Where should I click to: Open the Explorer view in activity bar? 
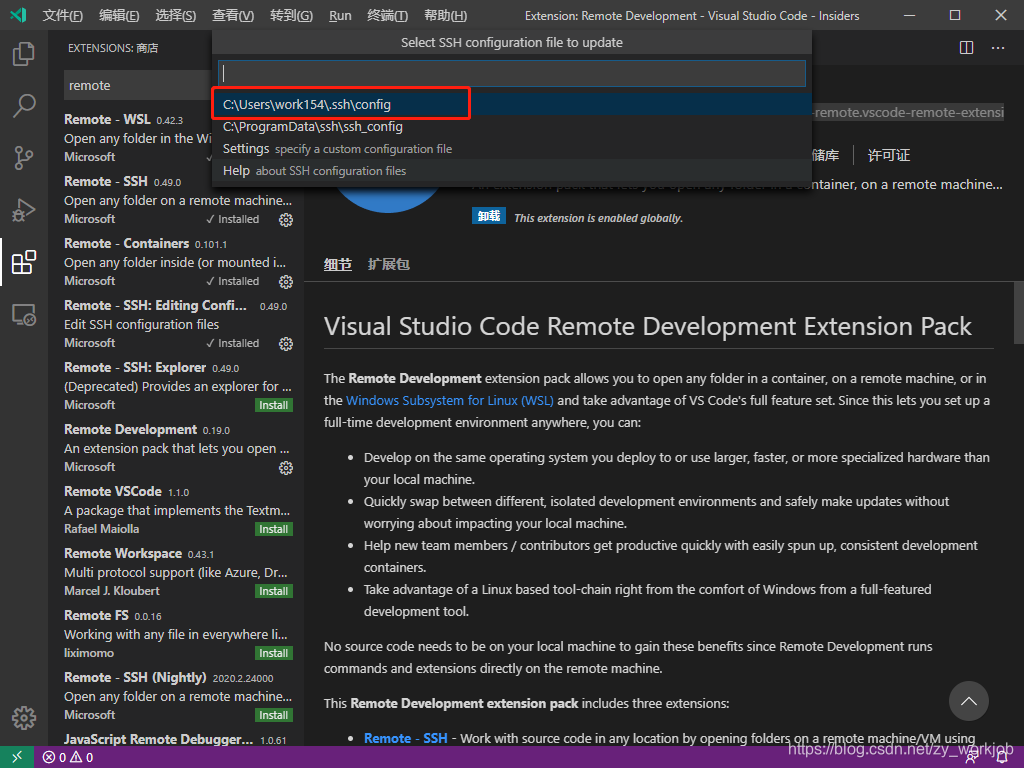point(24,54)
